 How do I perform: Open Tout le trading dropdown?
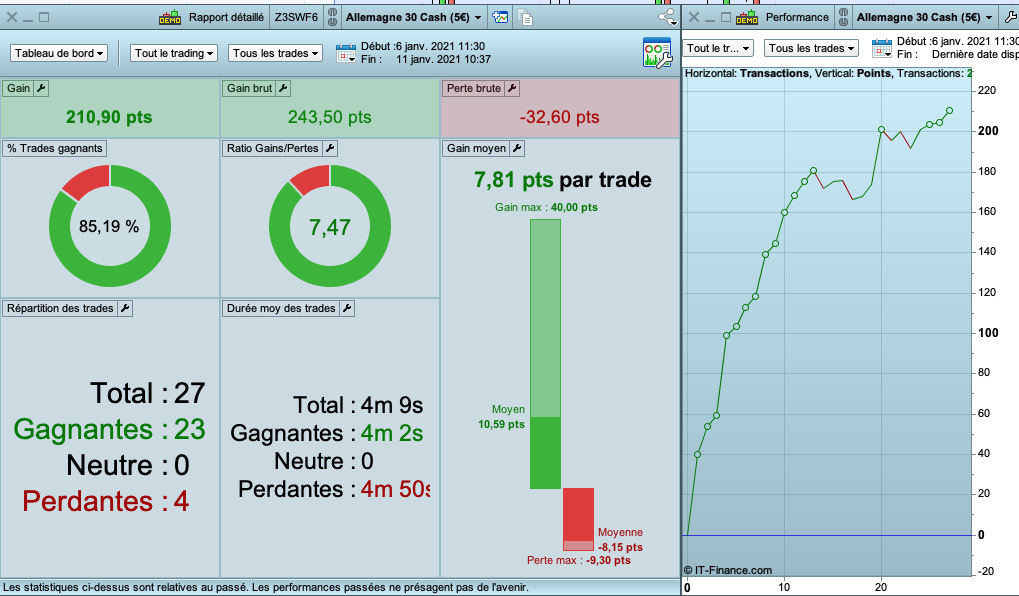(174, 53)
